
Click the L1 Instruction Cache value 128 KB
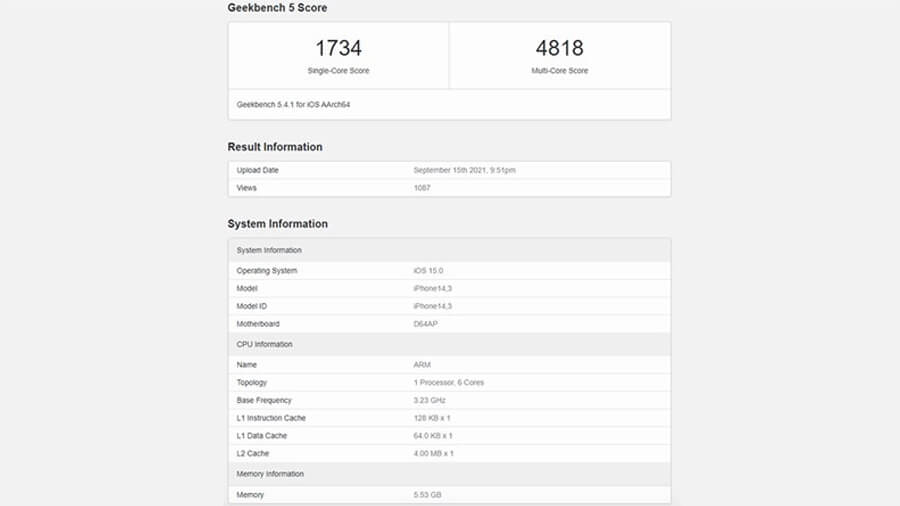433,418
